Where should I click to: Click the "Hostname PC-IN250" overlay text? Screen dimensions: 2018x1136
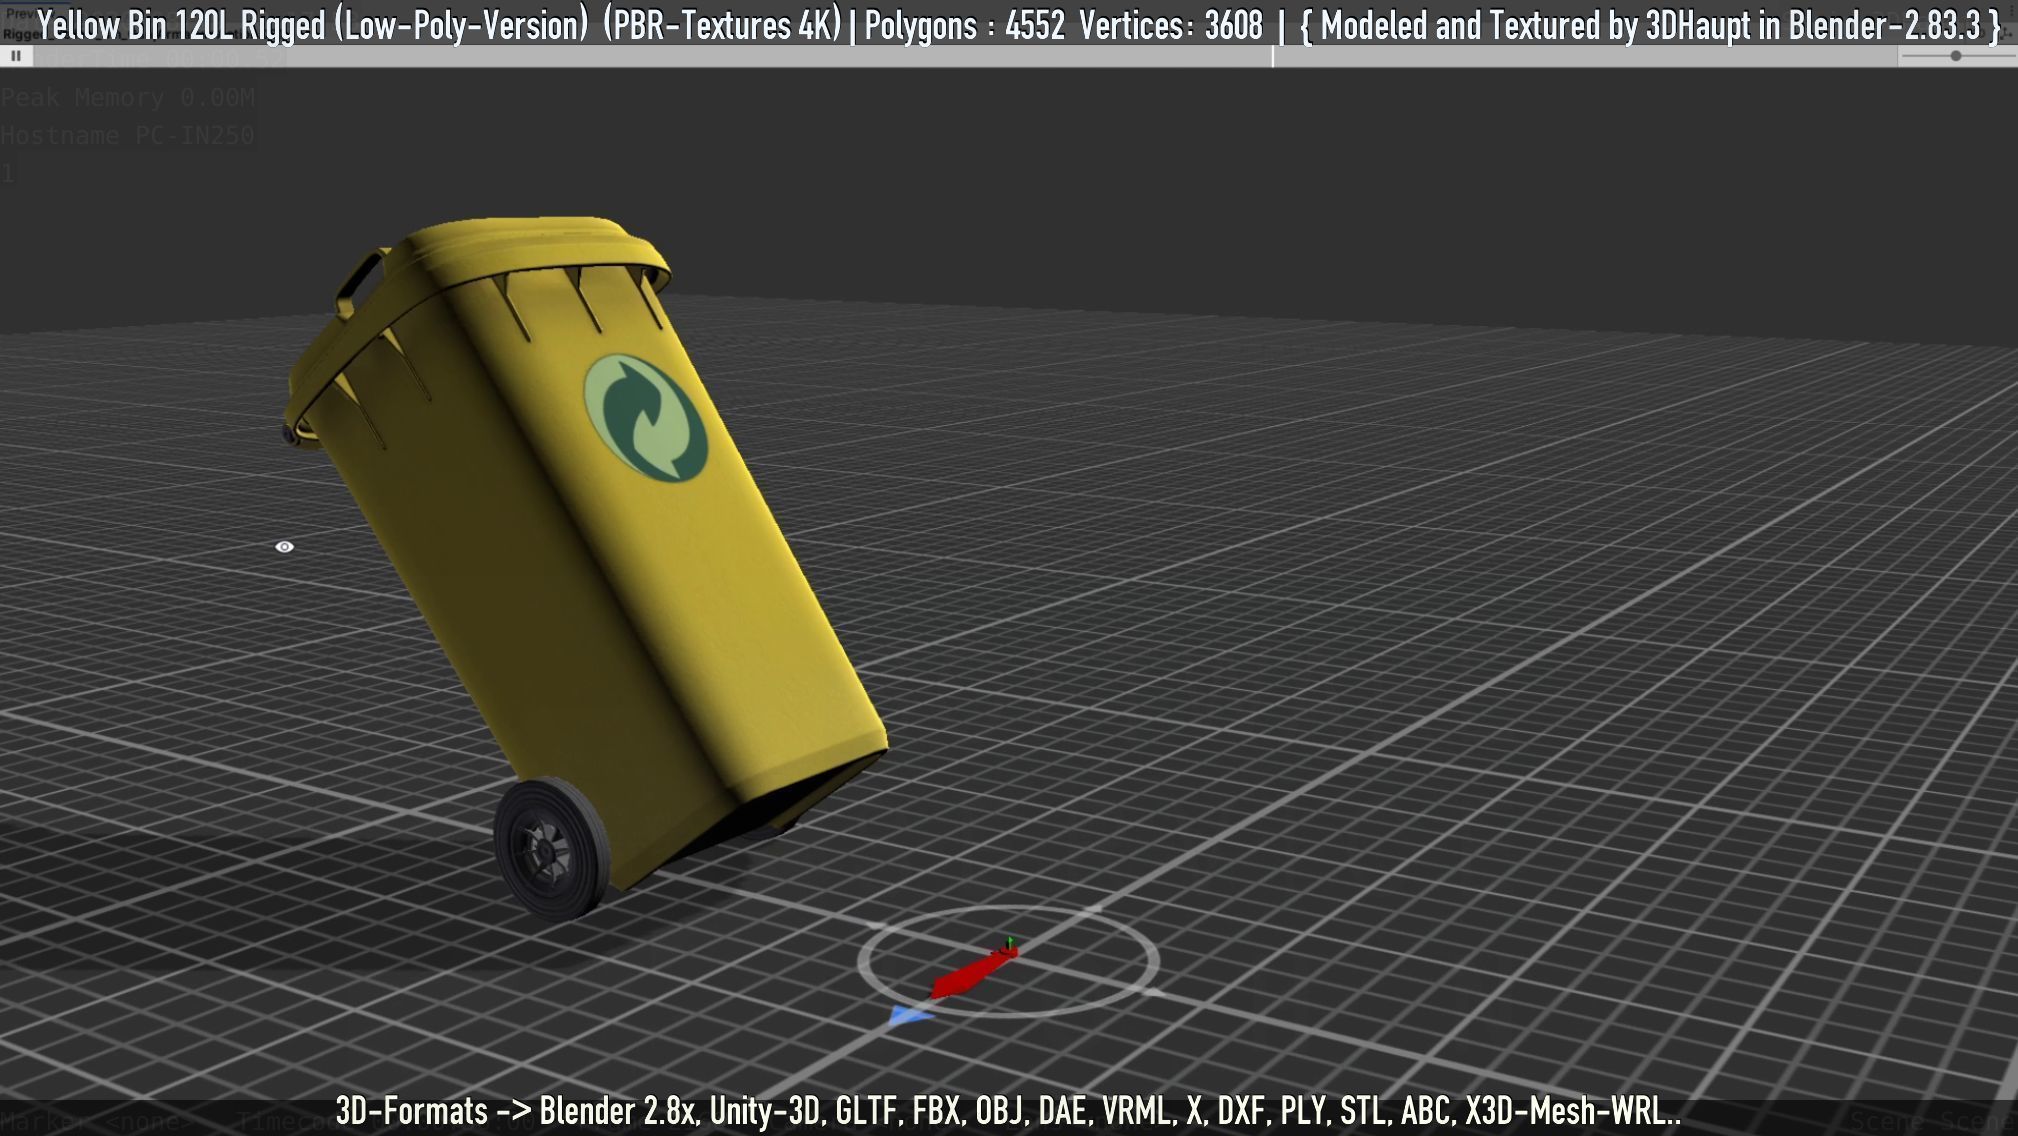click(x=128, y=135)
